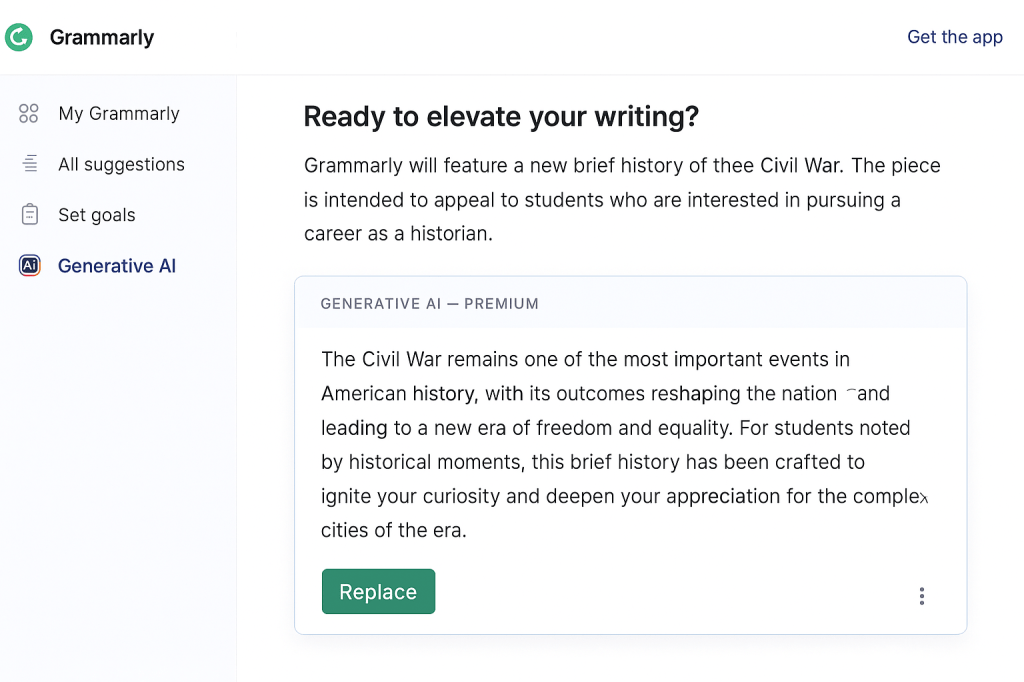Click the Set goals clipboard icon
This screenshot has width=1024, height=682.
click(x=29, y=215)
